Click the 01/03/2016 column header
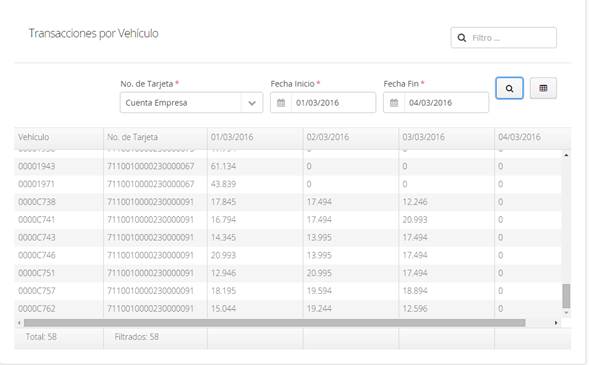 pos(255,137)
